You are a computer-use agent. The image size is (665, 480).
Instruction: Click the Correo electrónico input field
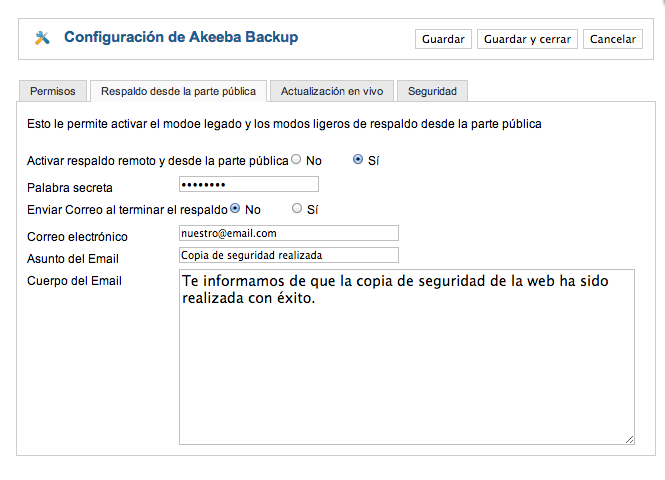click(x=289, y=233)
